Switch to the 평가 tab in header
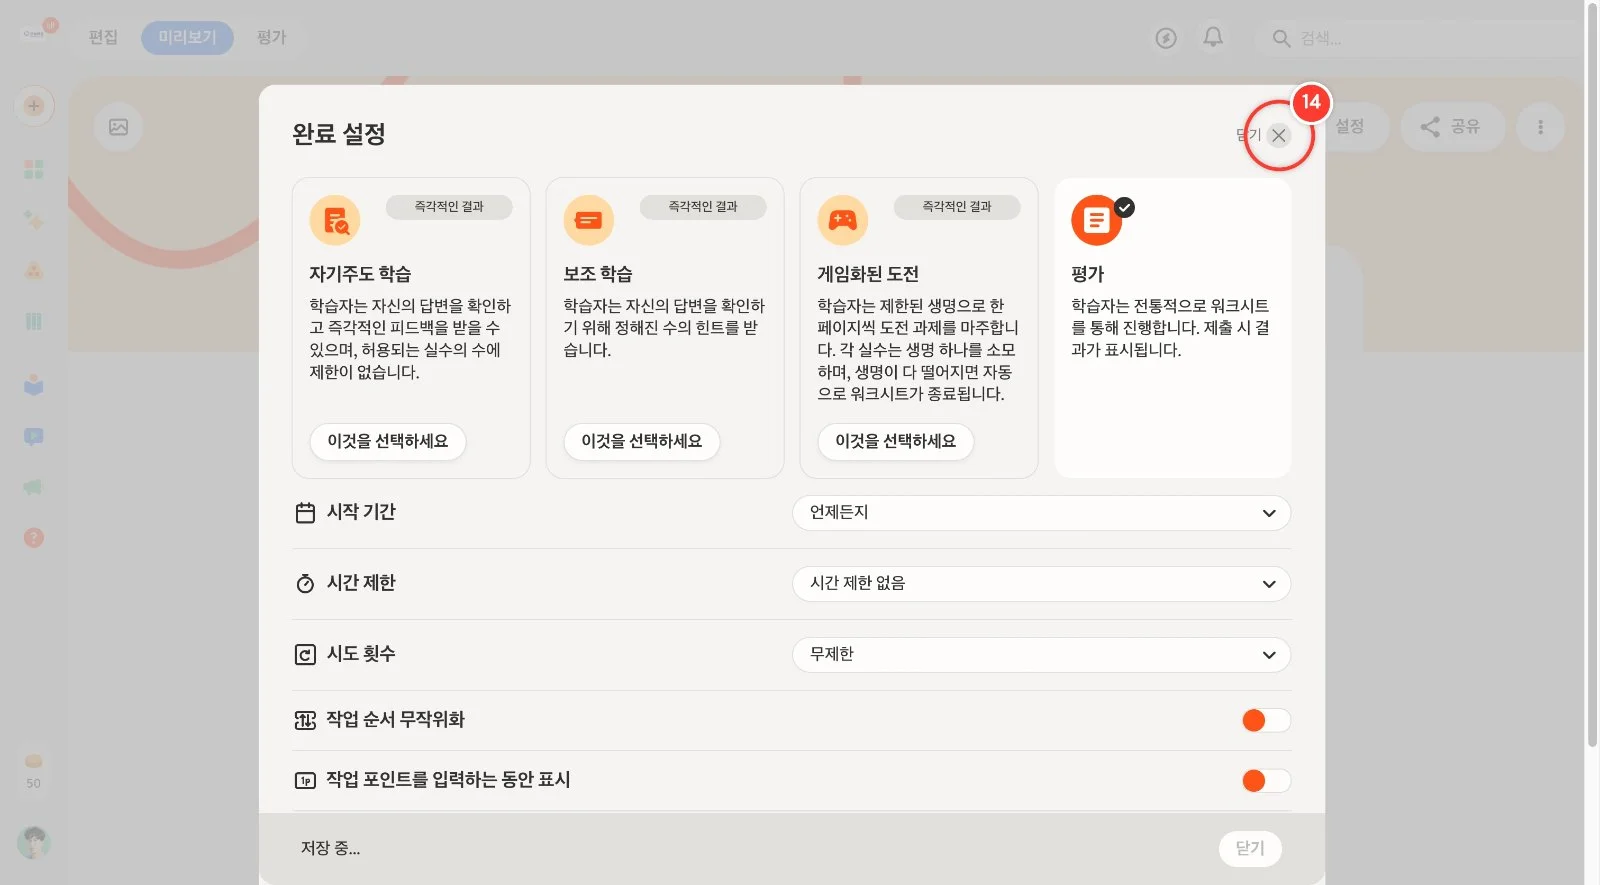This screenshot has width=1600, height=885. tap(271, 38)
